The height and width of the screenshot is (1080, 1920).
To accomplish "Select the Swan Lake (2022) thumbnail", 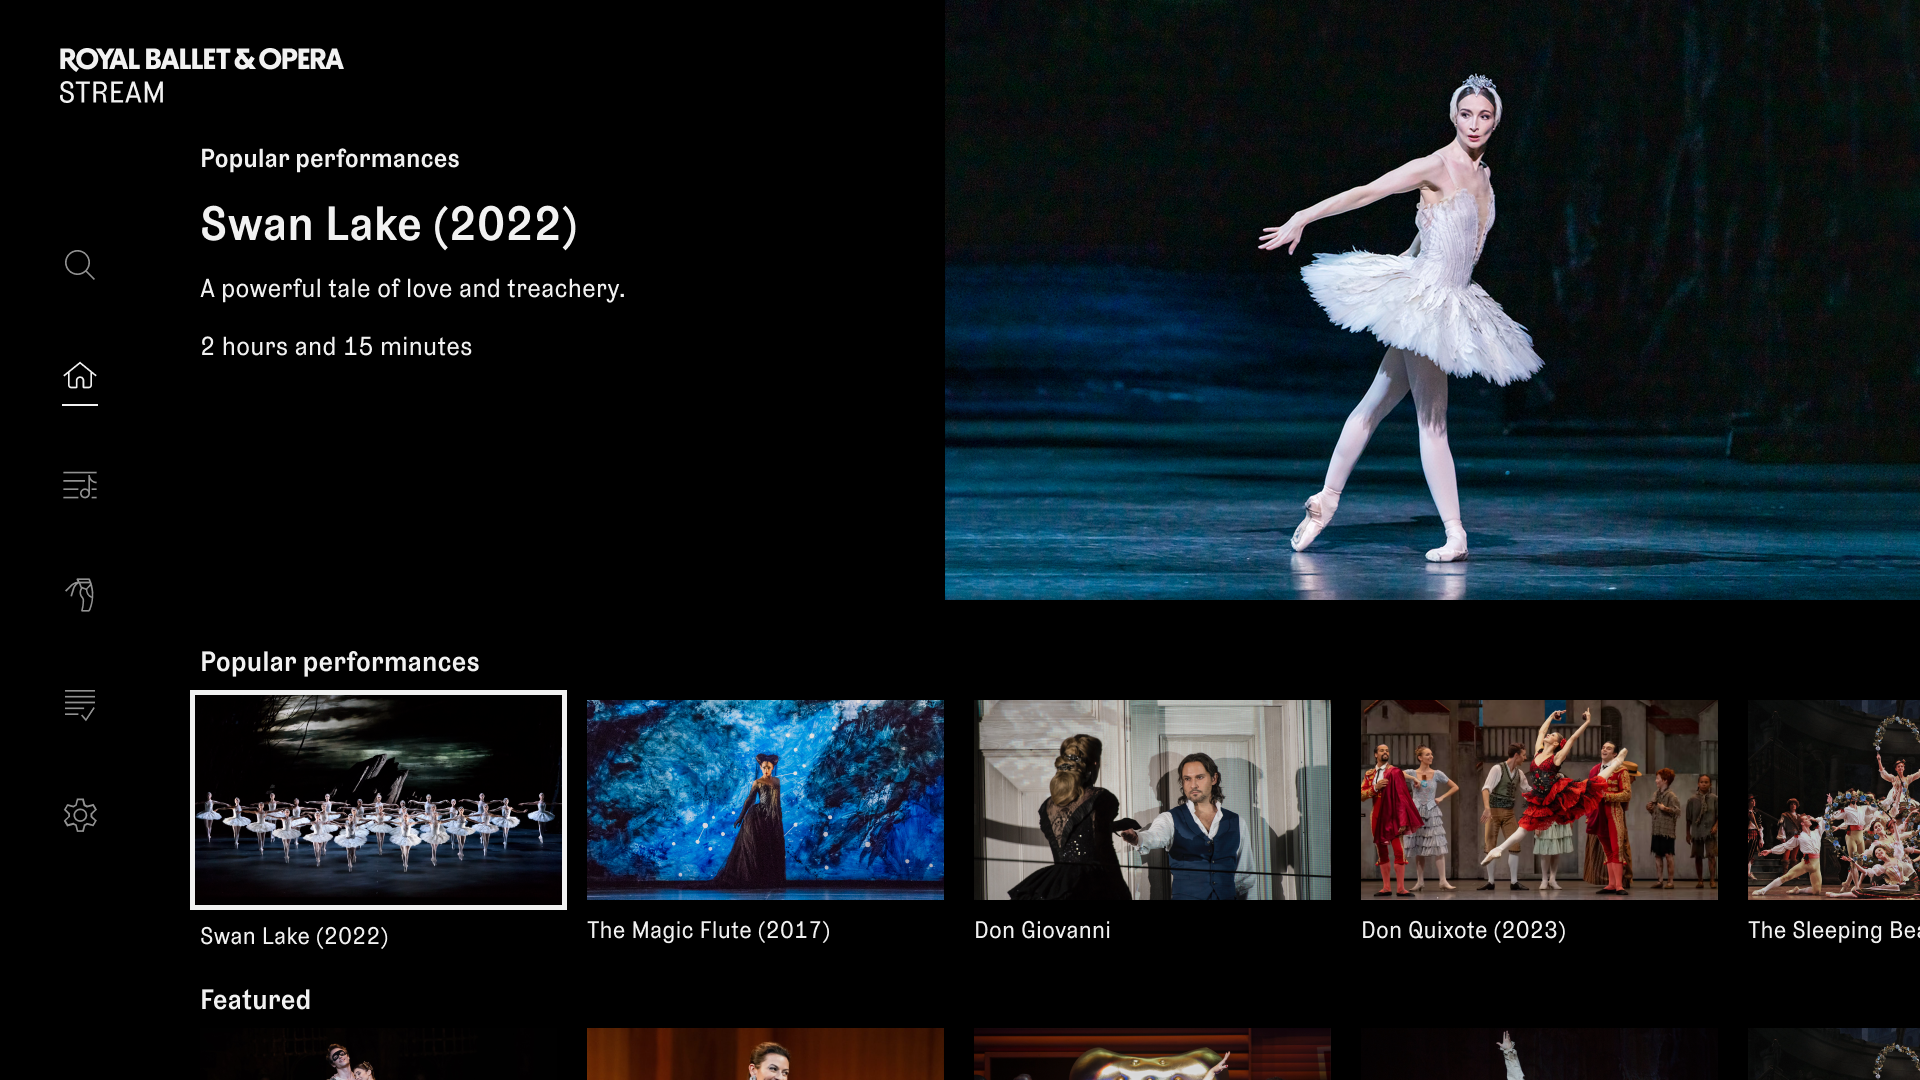I will 378,799.
